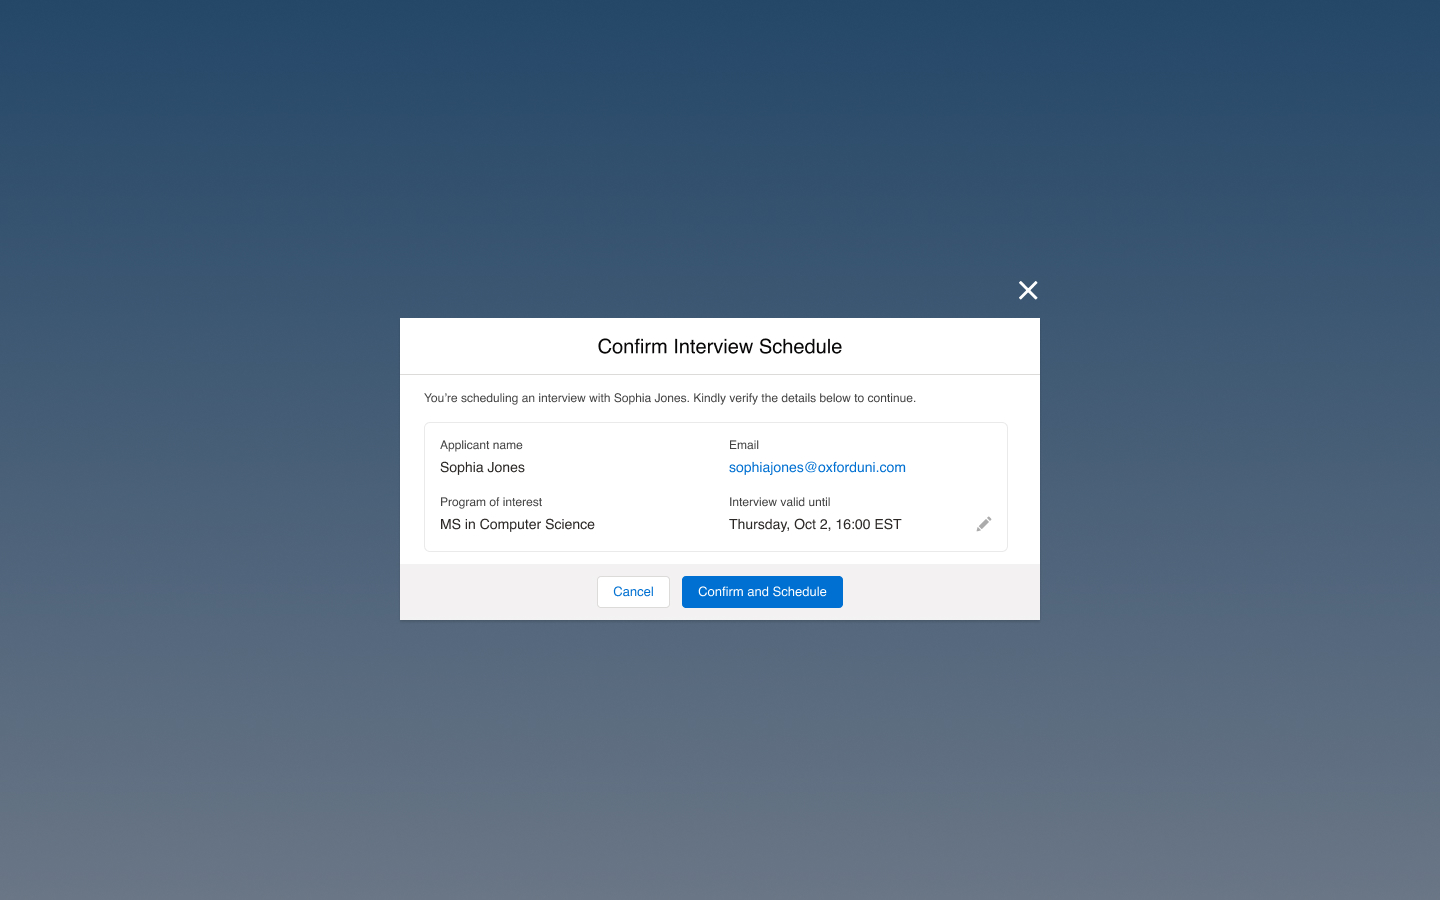Edit the interview valid until date
This screenshot has width=1440, height=900.
tap(984, 524)
